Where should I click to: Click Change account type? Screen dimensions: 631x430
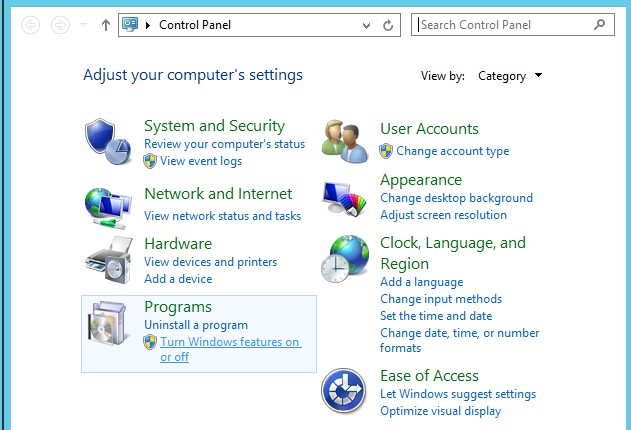click(453, 151)
